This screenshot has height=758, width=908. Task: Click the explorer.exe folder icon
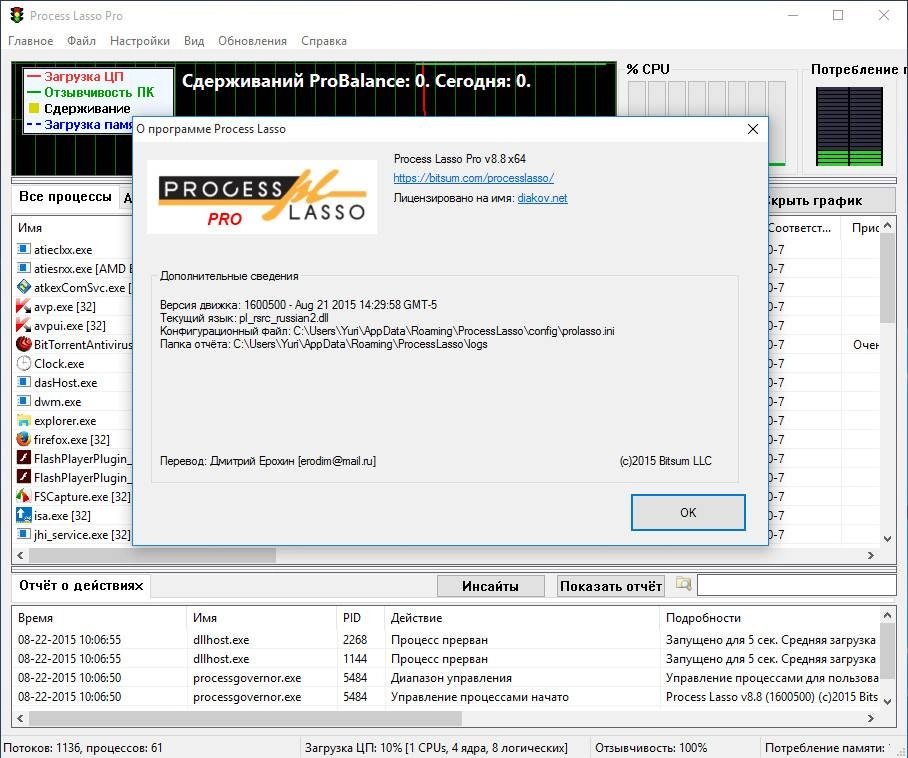click(x=23, y=420)
